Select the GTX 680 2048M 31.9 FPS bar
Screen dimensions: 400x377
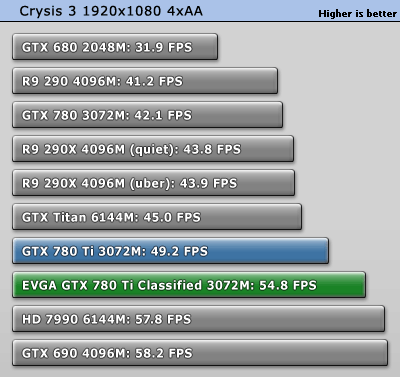[115, 47]
